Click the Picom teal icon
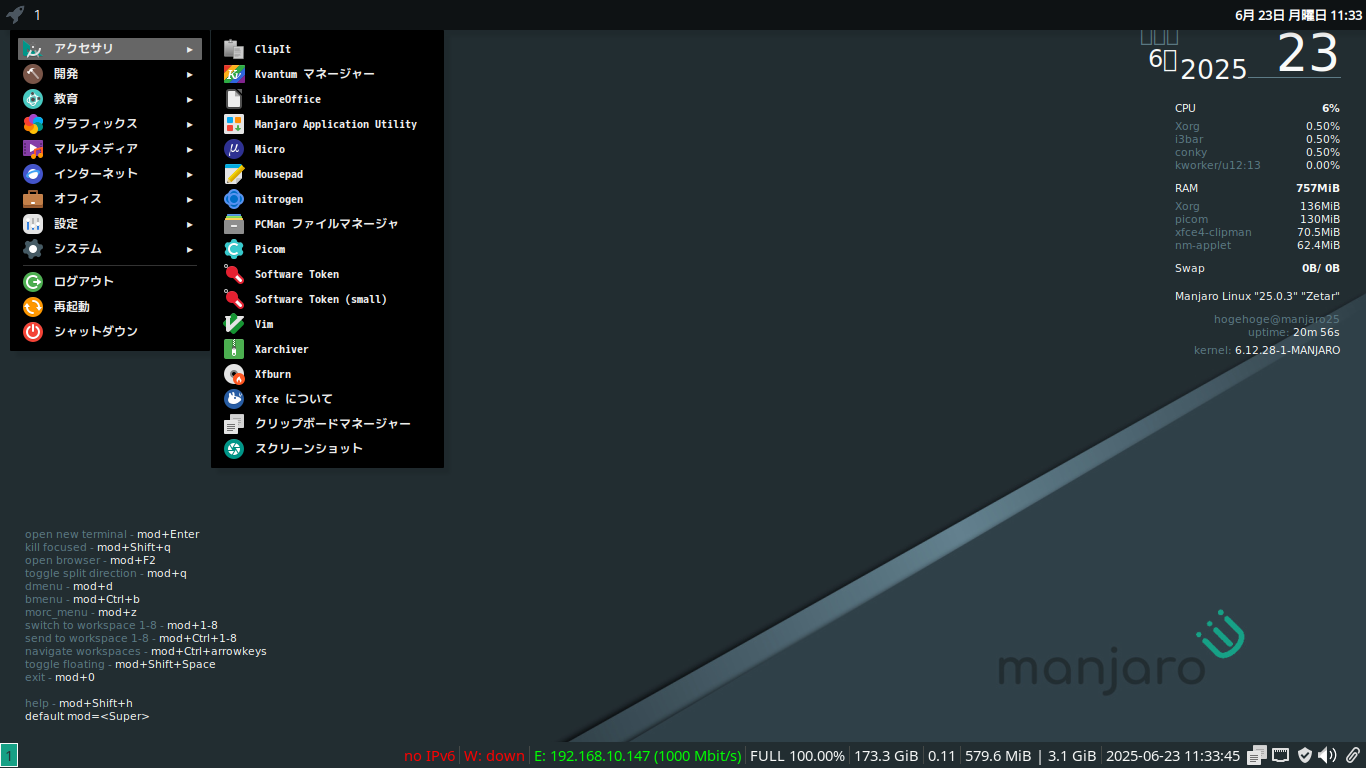This screenshot has height=768, width=1366. [234, 249]
